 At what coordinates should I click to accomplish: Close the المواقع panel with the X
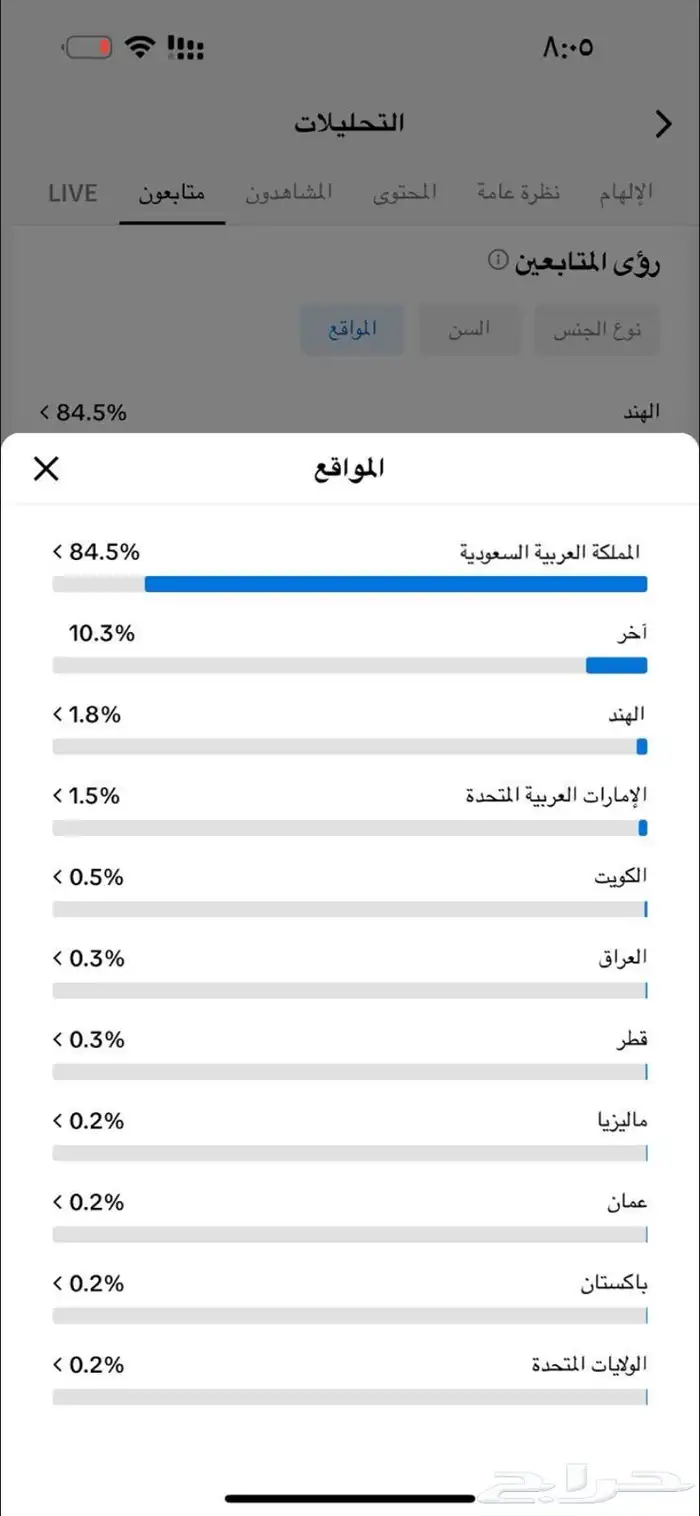(45, 469)
